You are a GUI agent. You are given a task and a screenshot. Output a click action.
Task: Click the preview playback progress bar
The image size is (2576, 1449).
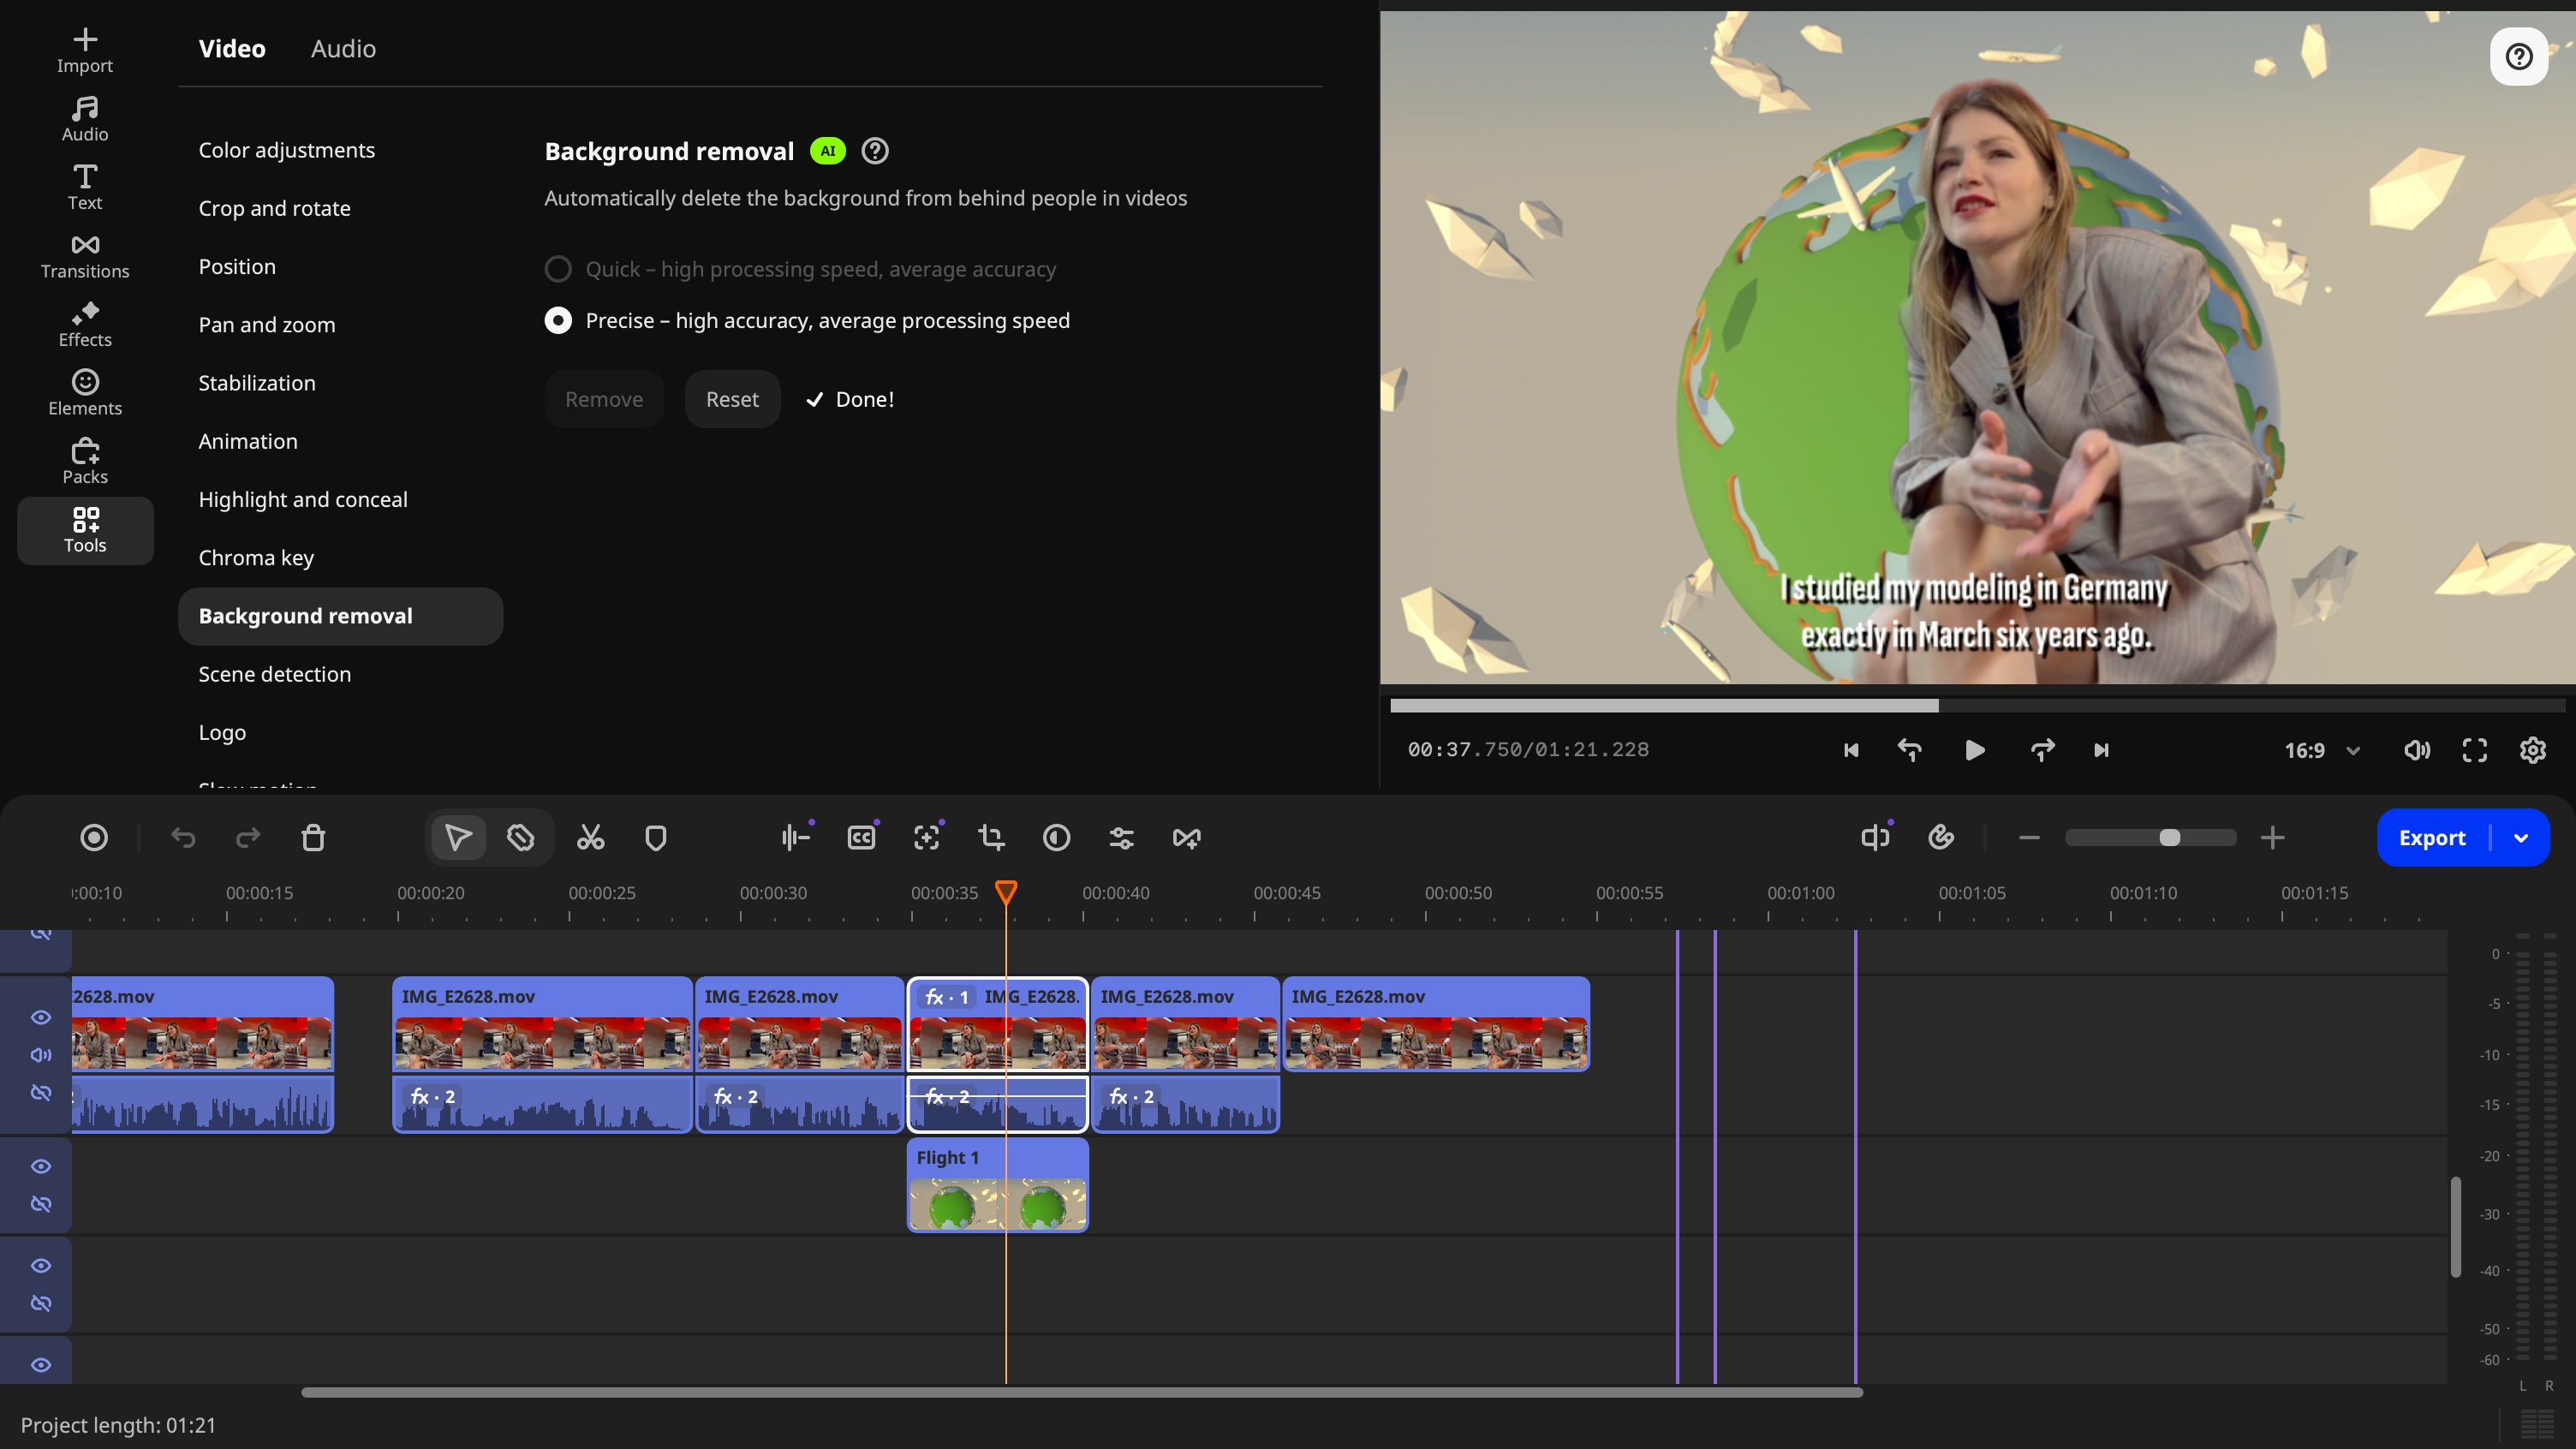click(1977, 706)
